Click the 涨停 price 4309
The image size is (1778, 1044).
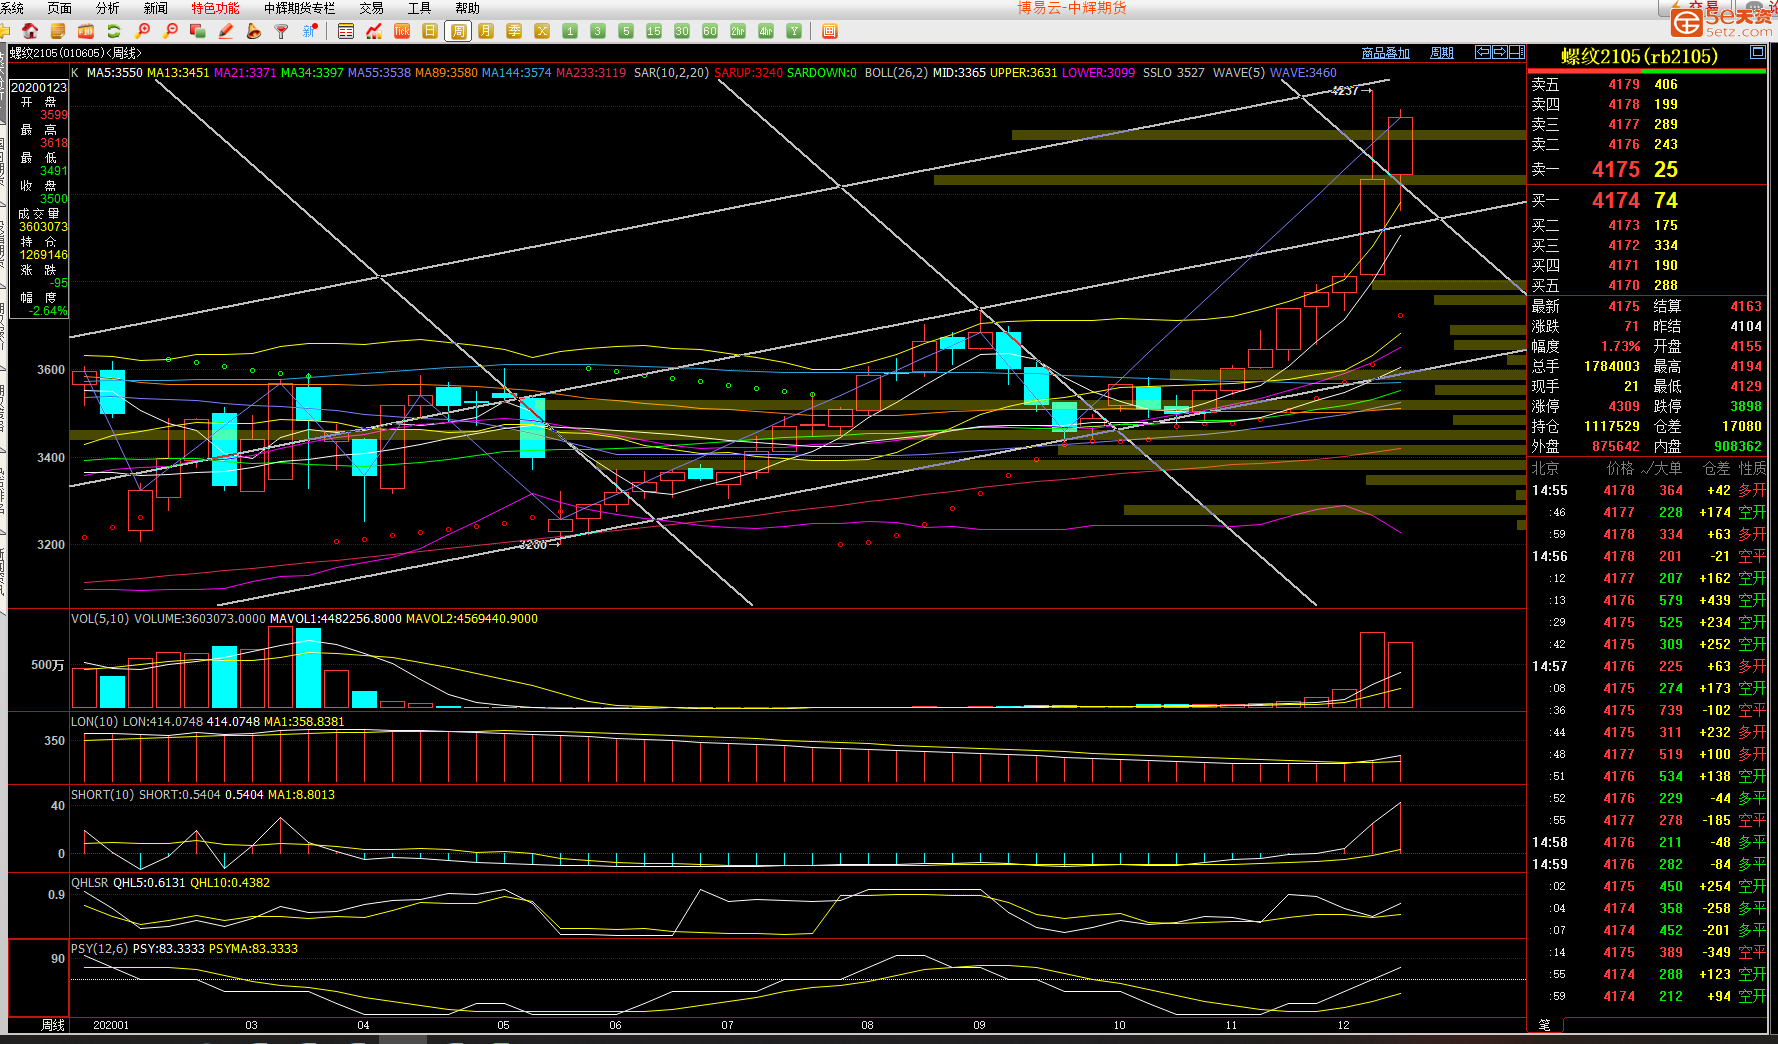[1624, 407]
